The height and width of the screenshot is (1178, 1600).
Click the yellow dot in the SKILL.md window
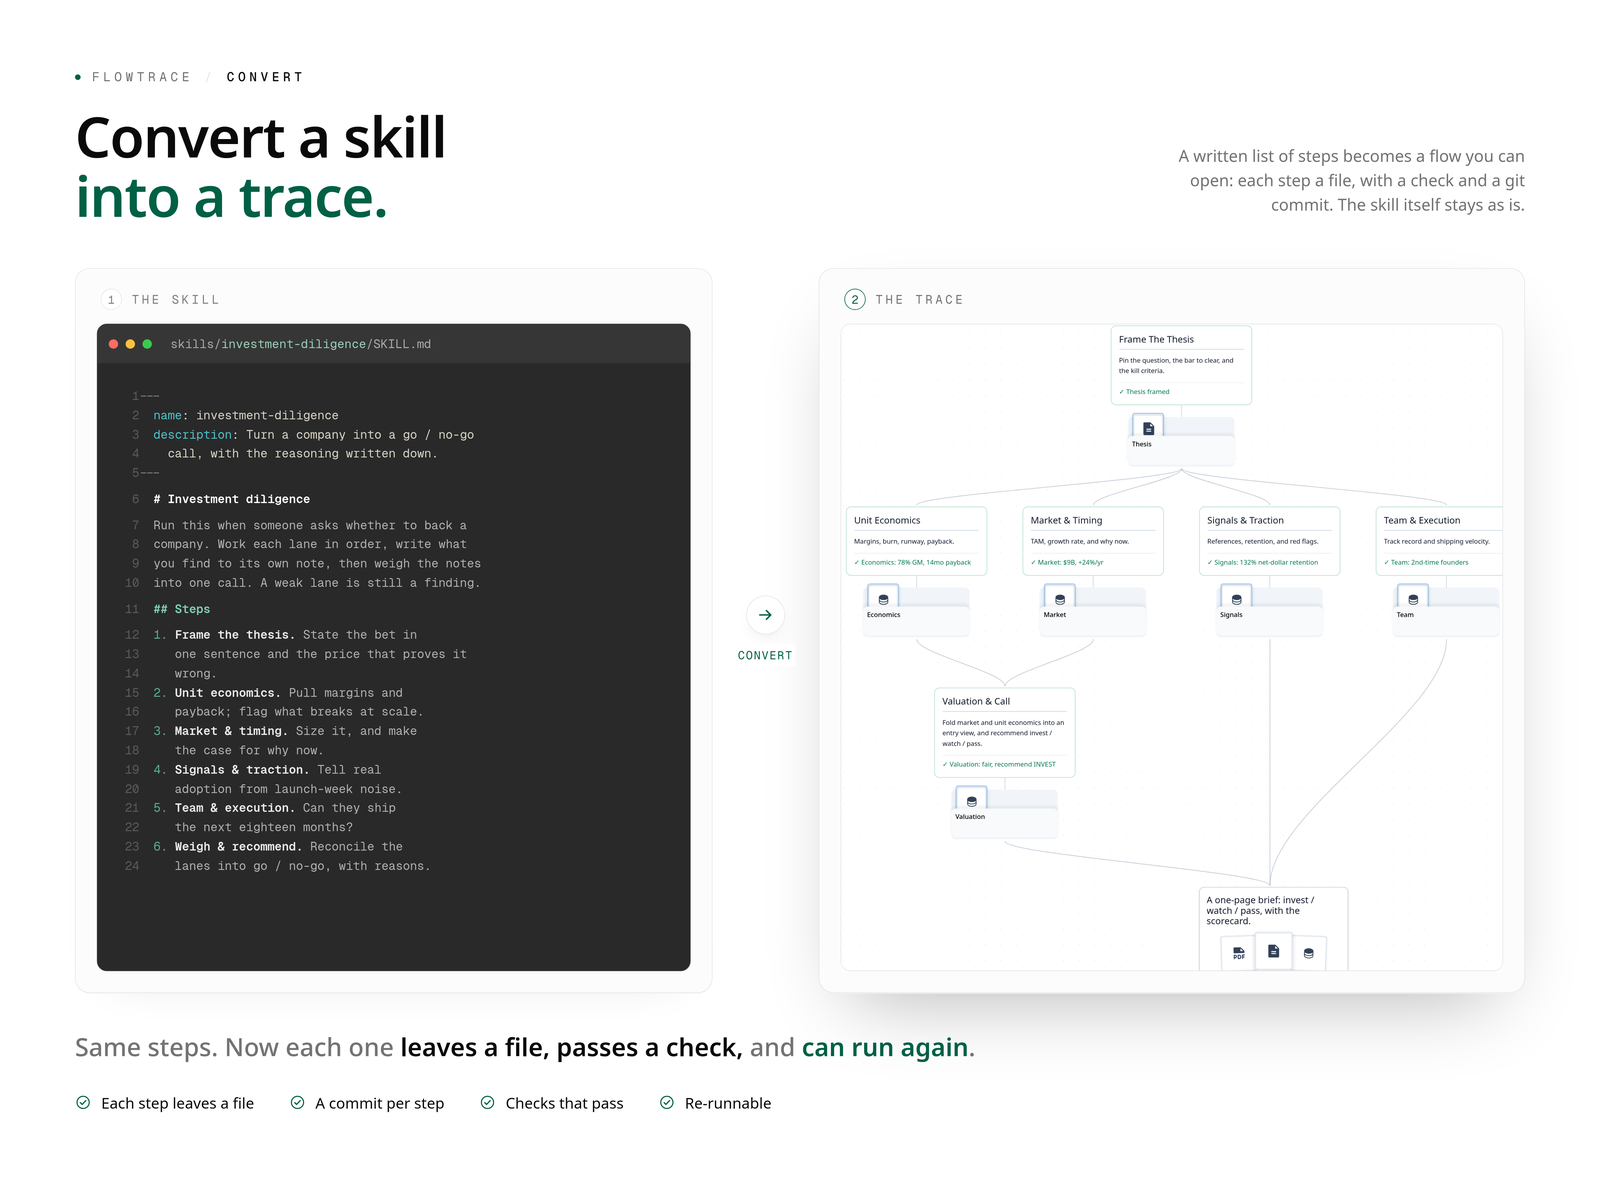pyautogui.click(x=130, y=344)
